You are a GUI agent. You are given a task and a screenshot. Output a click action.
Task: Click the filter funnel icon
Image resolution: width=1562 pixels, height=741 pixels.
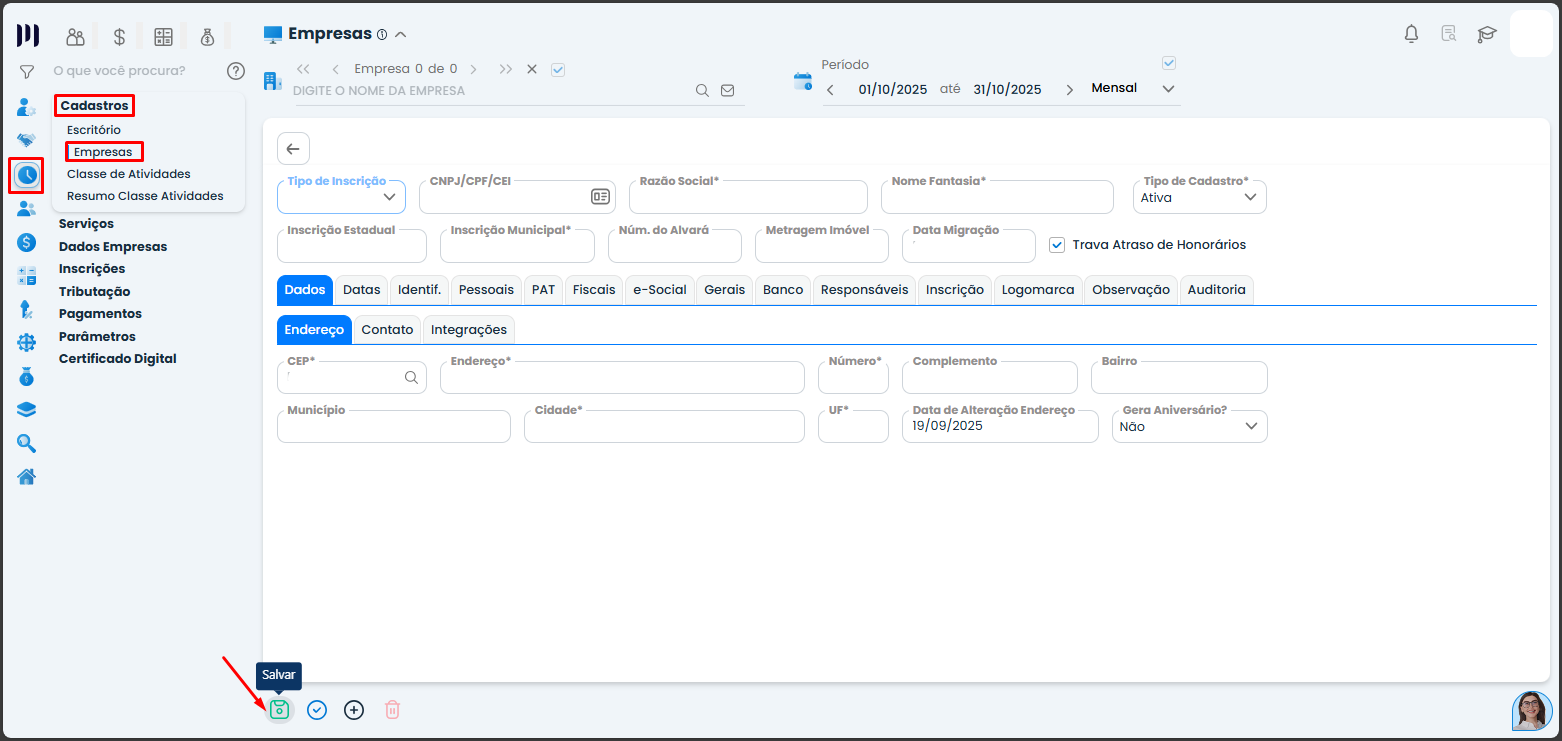tap(27, 71)
